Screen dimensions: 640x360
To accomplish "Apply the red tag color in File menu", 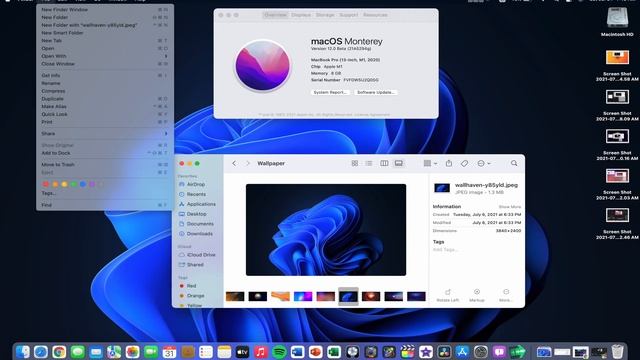I will pyautogui.click(x=46, y=184).
